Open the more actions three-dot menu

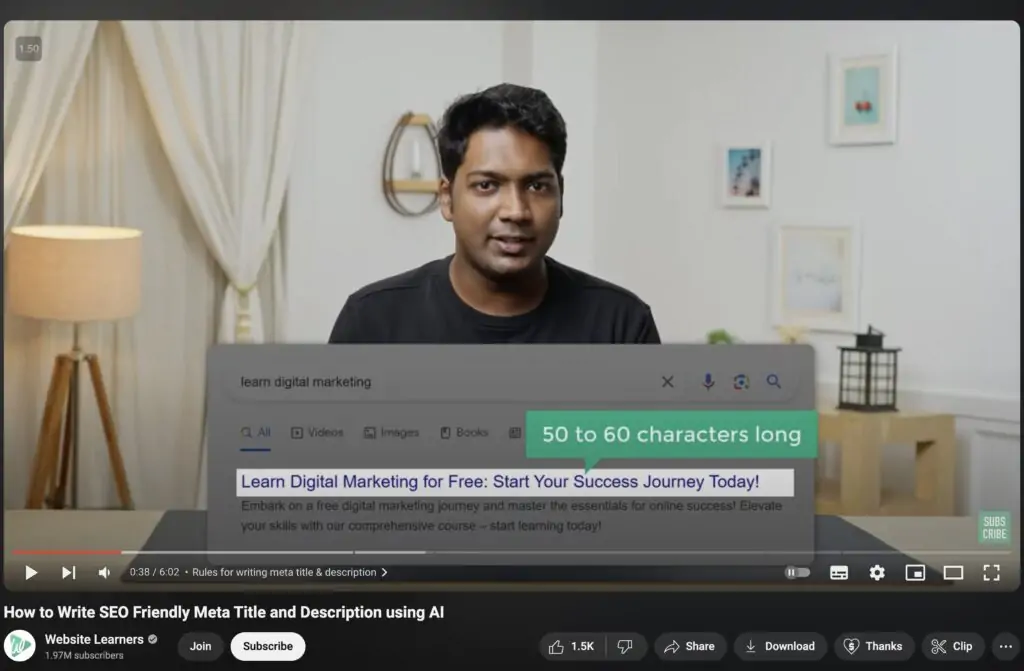[x=1003, y=646]
